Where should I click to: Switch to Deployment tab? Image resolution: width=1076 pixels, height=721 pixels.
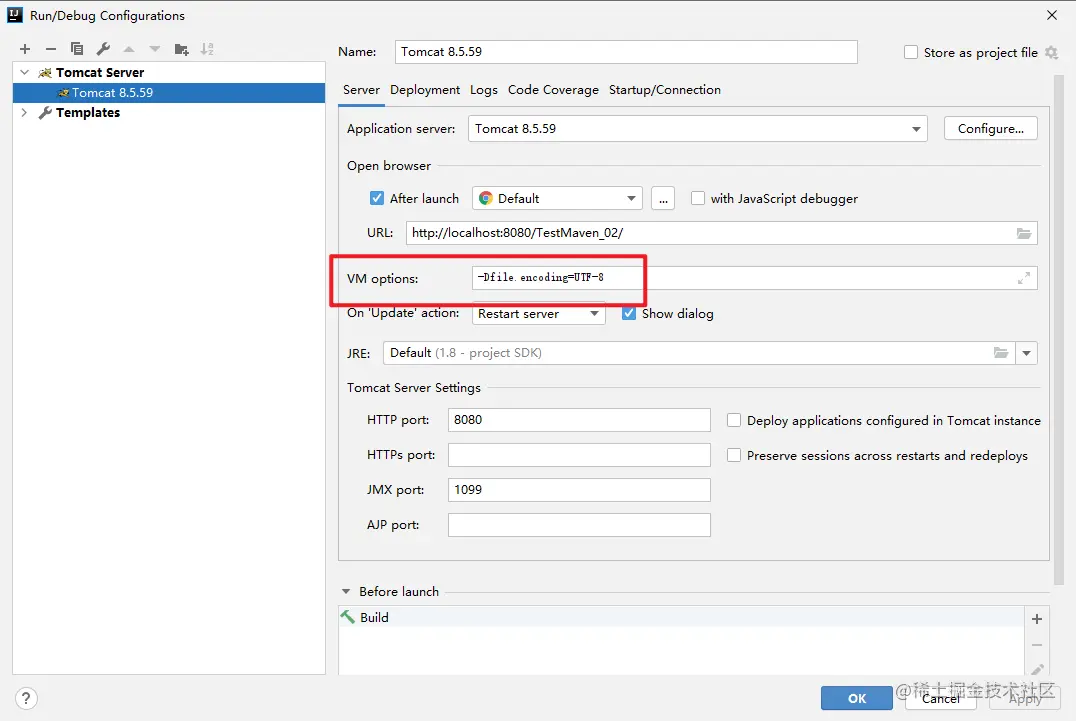(x=425, y=90)
